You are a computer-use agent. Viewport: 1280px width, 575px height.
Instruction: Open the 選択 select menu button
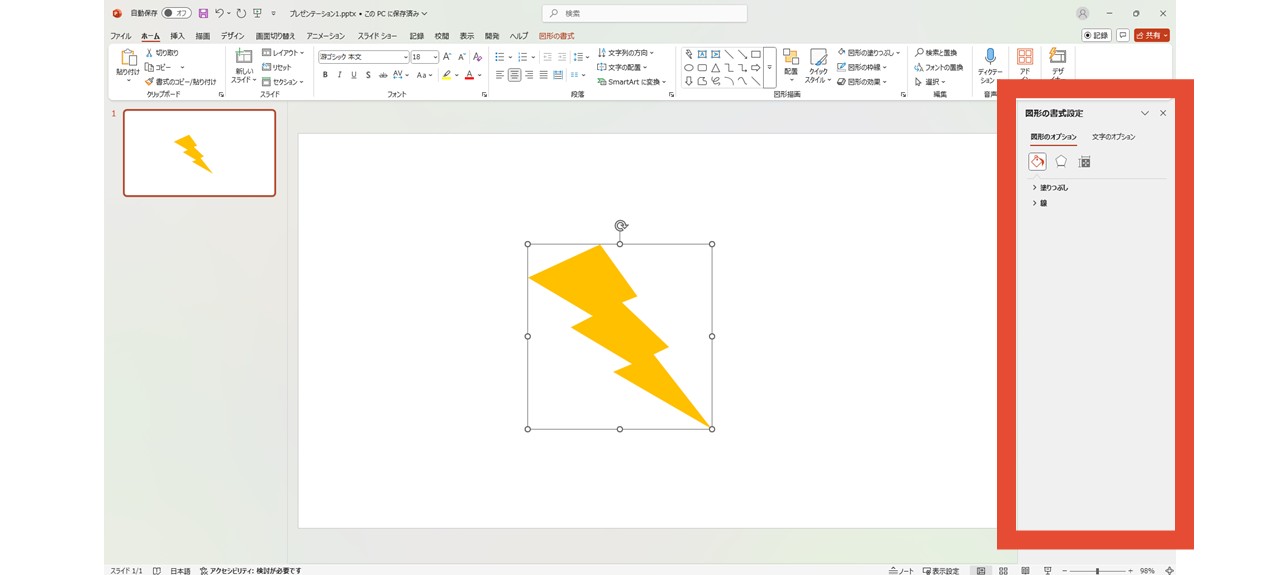point(931,82)
